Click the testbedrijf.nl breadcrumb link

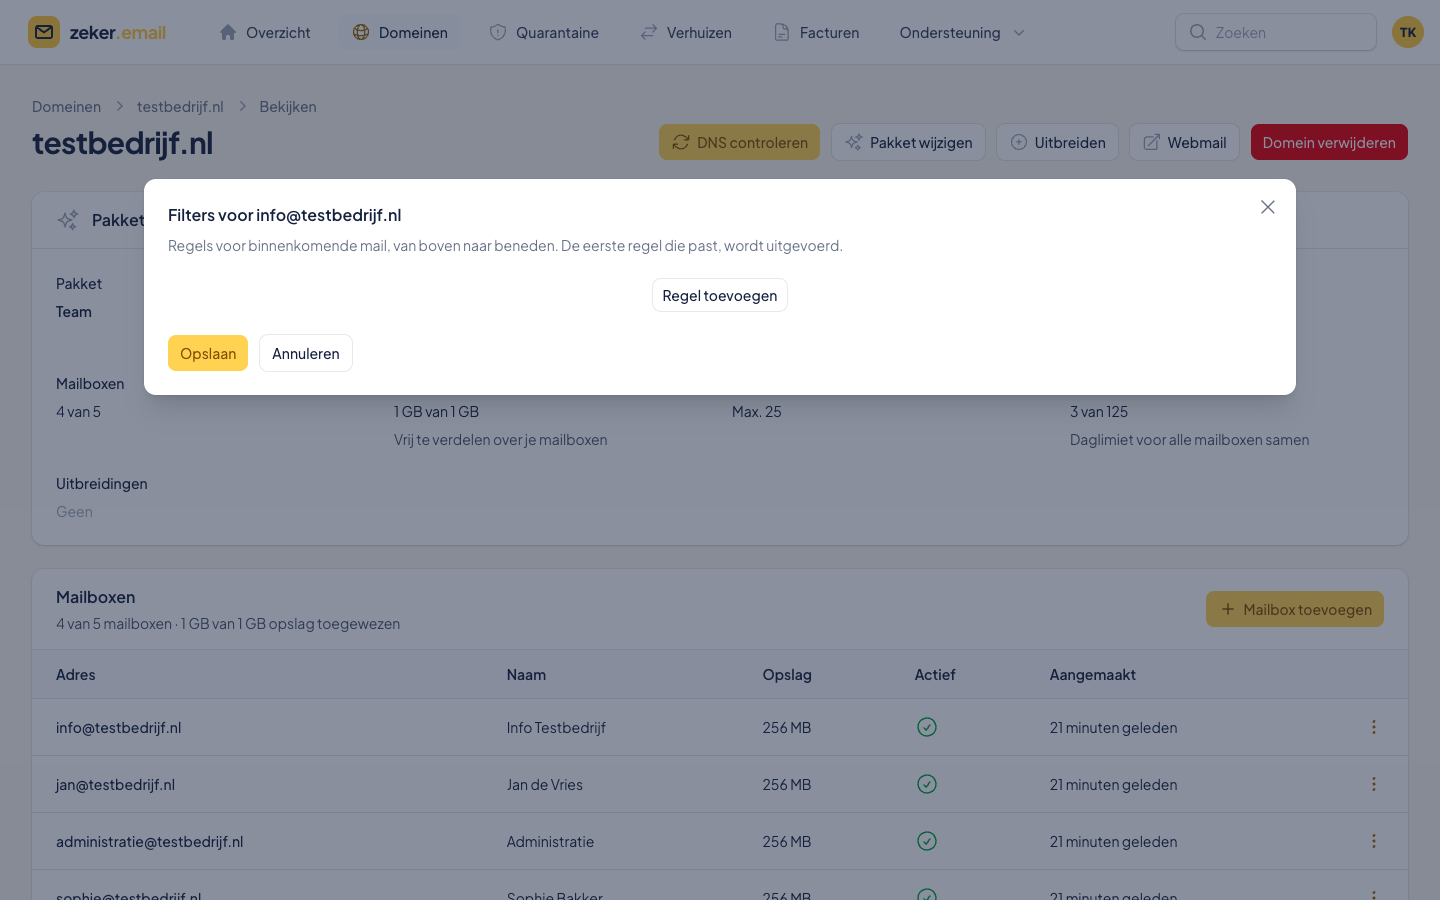(x=180, y=107)
